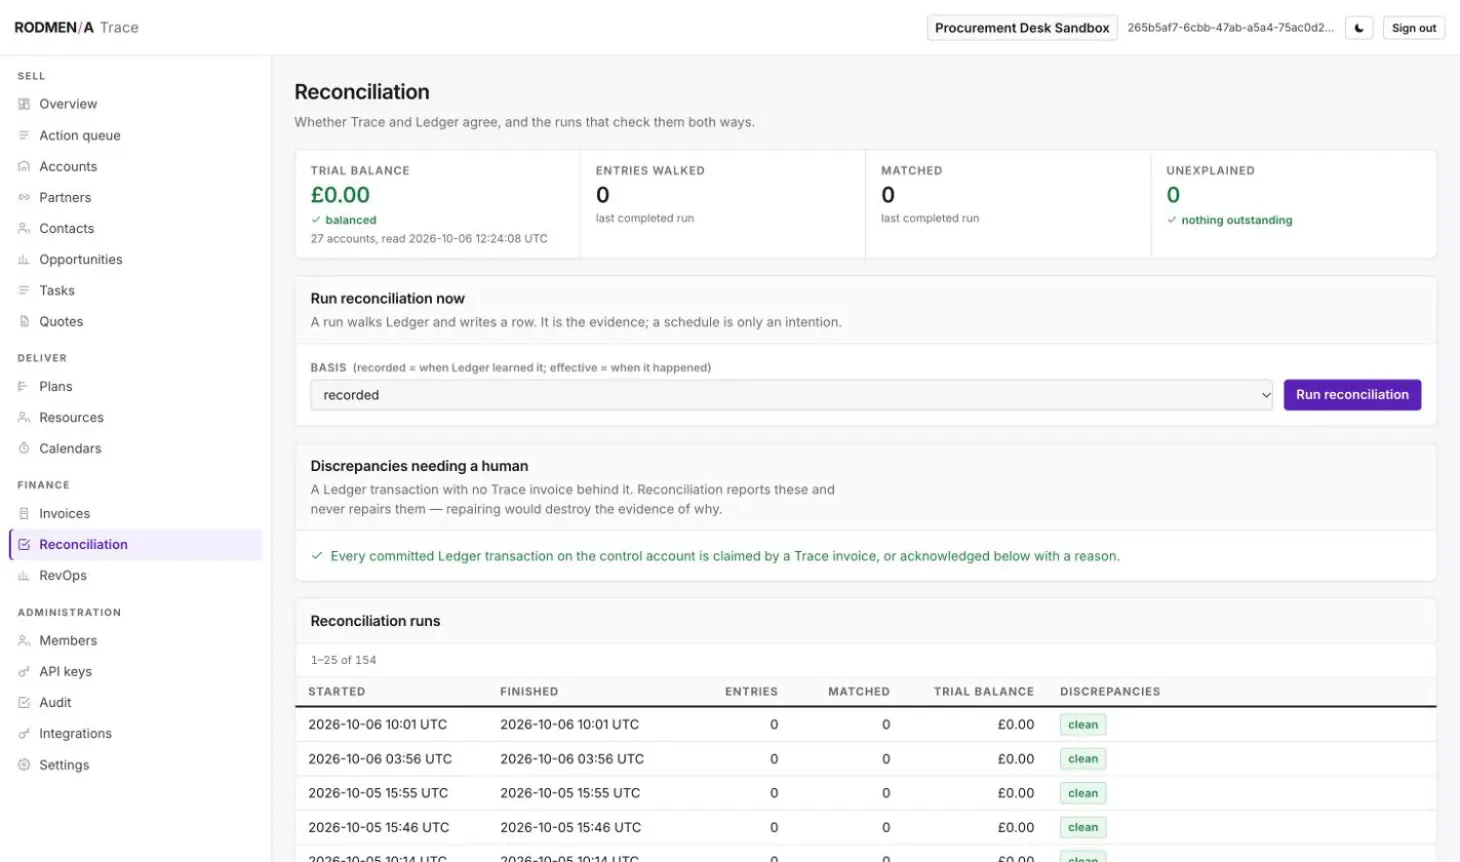
Task: Click the Resources people icon
Action: pos(24,417)
